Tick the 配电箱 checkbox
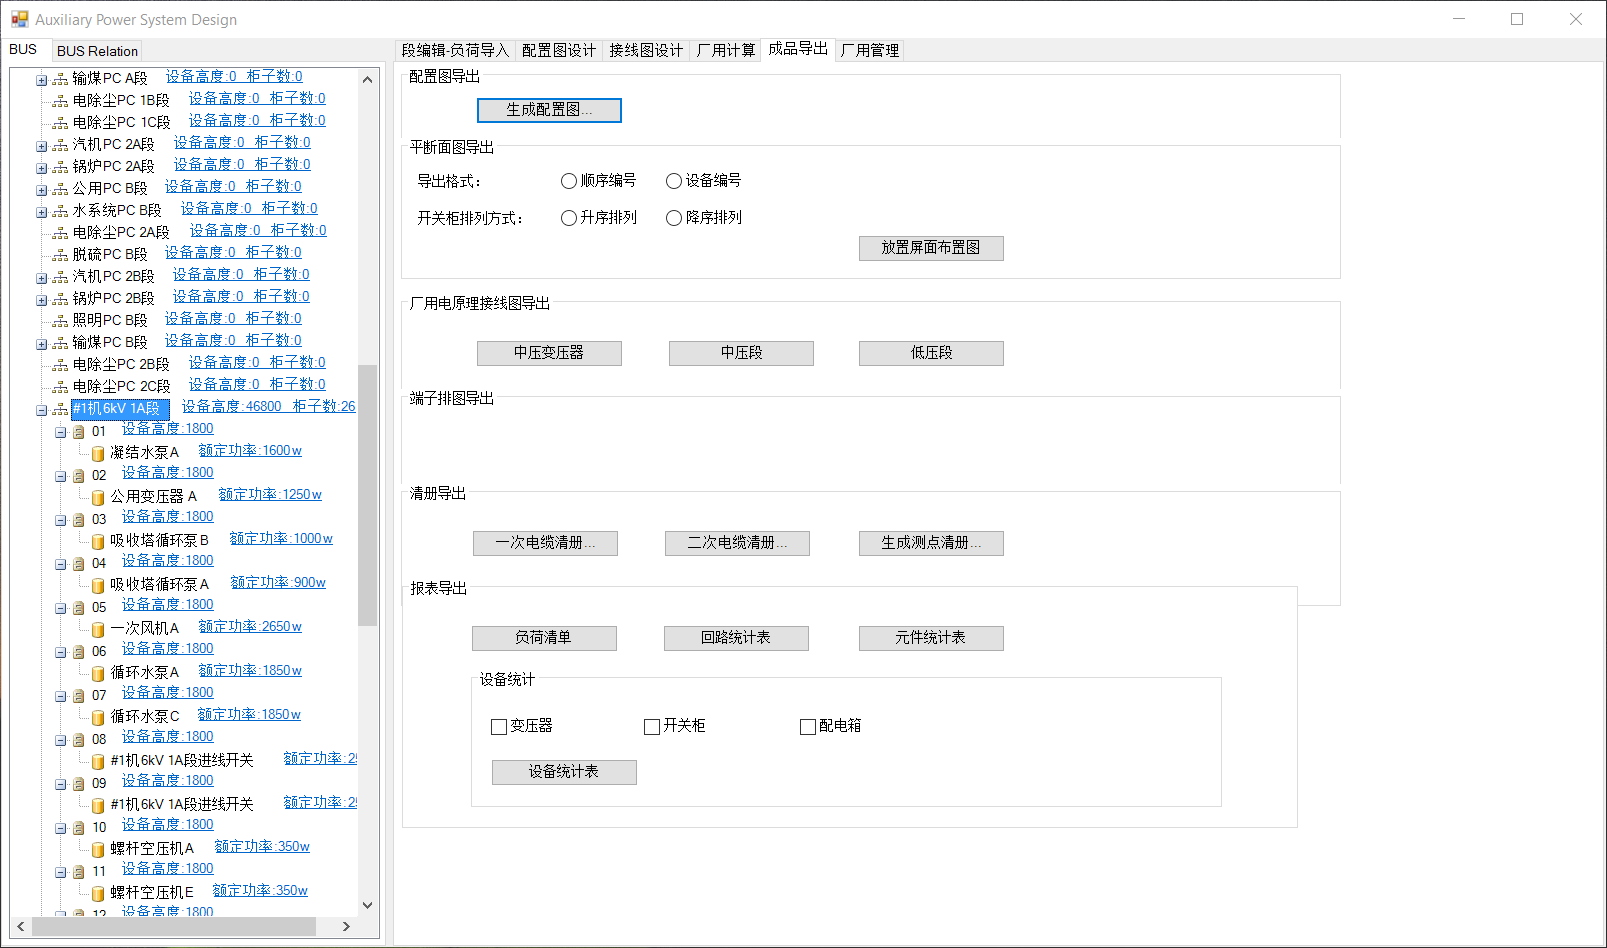This screenshot has height=948, width=1607. click(x=808, y=727)
